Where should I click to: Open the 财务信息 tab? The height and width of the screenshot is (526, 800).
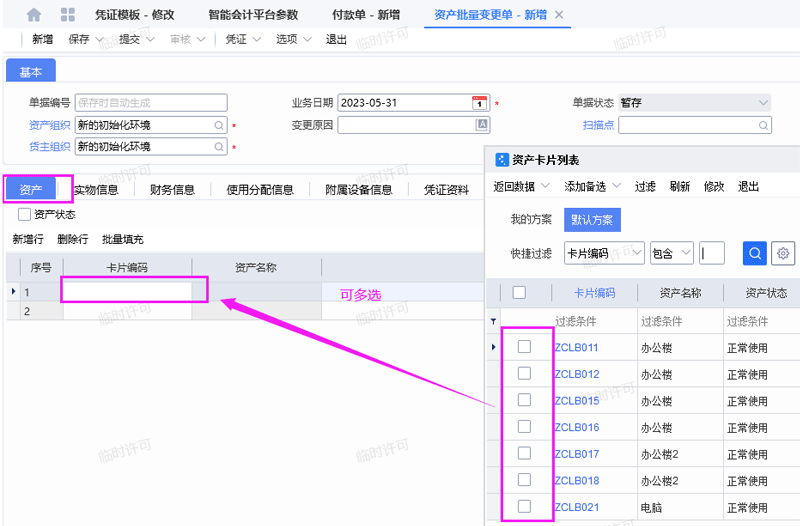[172, 190]
